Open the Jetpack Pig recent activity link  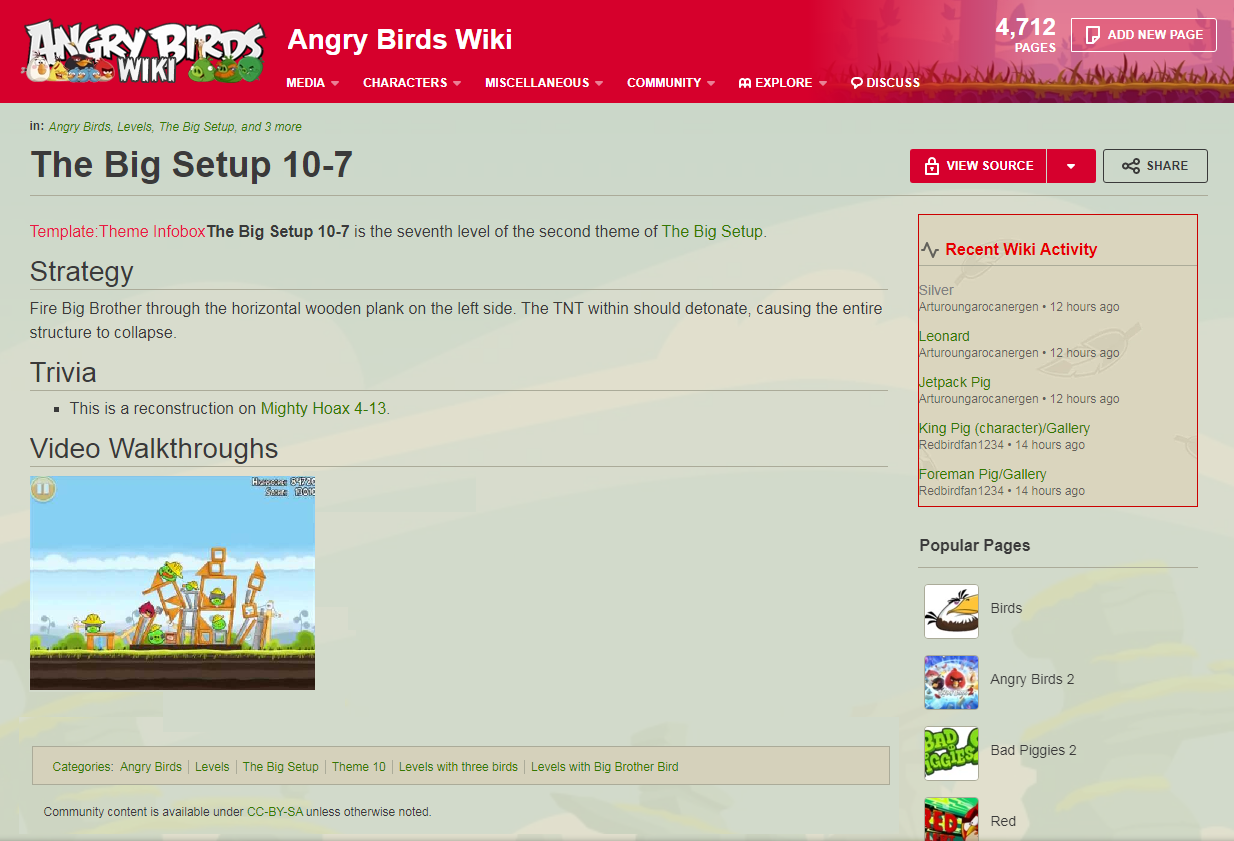[955, 382]
